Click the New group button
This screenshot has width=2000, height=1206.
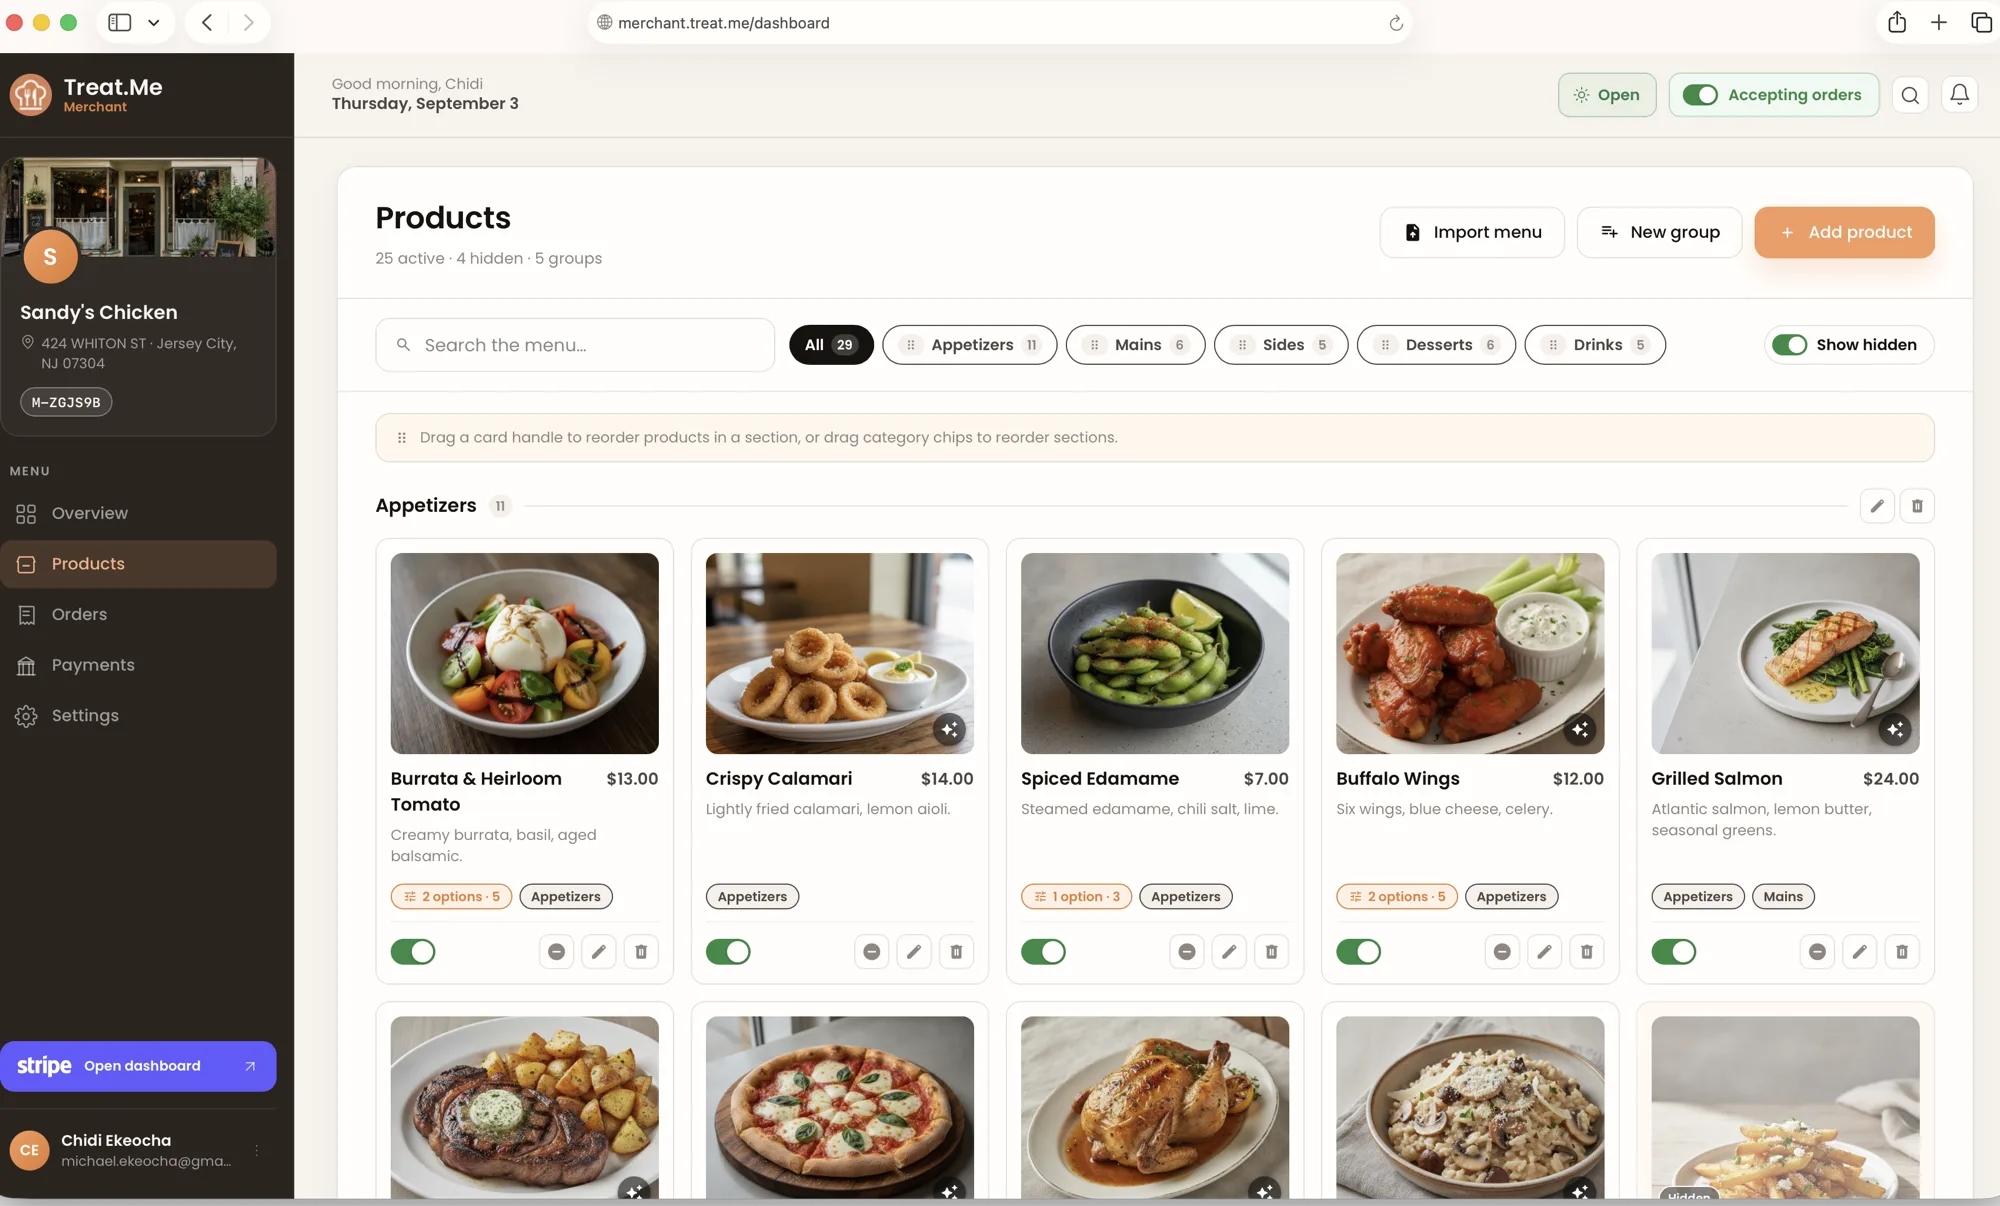click(1659, 232)
